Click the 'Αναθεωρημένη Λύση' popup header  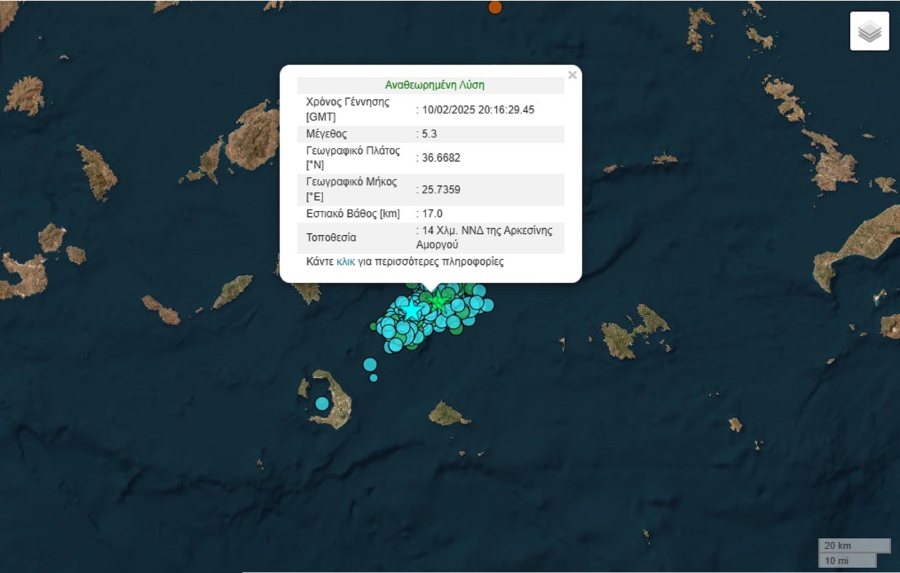(434, 86)
